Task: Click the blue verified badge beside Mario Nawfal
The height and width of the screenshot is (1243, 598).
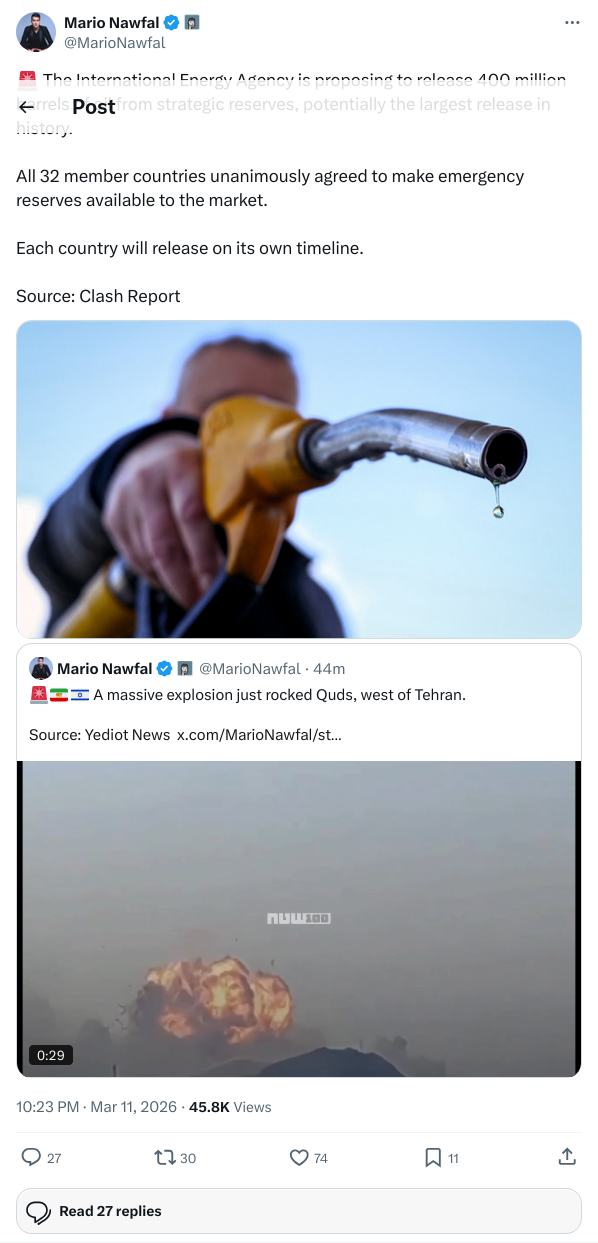Action: pyautogui.click(x=172, y=22)
